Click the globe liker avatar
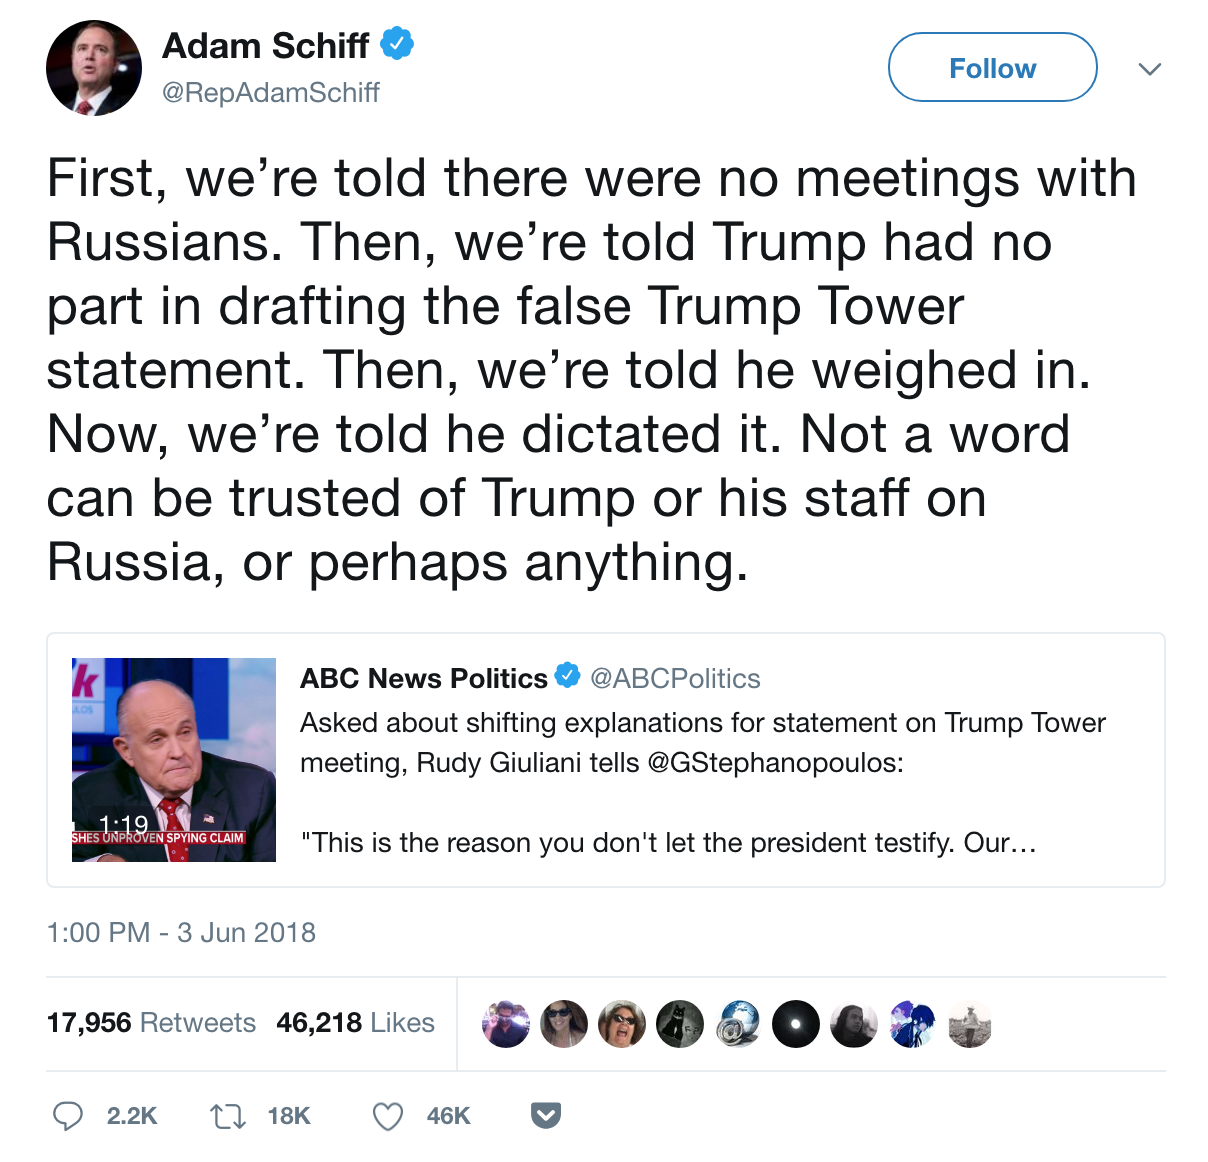Screen dimensions: 1208x1162 pos(738,1024)
